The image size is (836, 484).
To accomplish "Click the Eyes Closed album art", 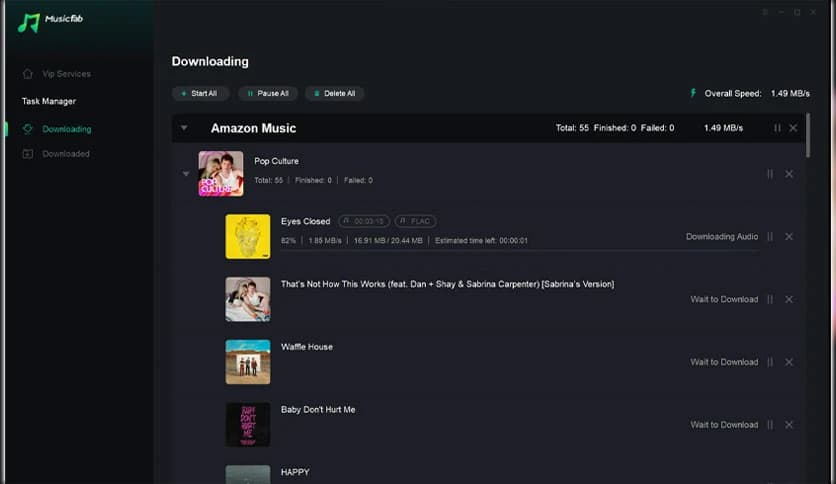I will (247, 237).
